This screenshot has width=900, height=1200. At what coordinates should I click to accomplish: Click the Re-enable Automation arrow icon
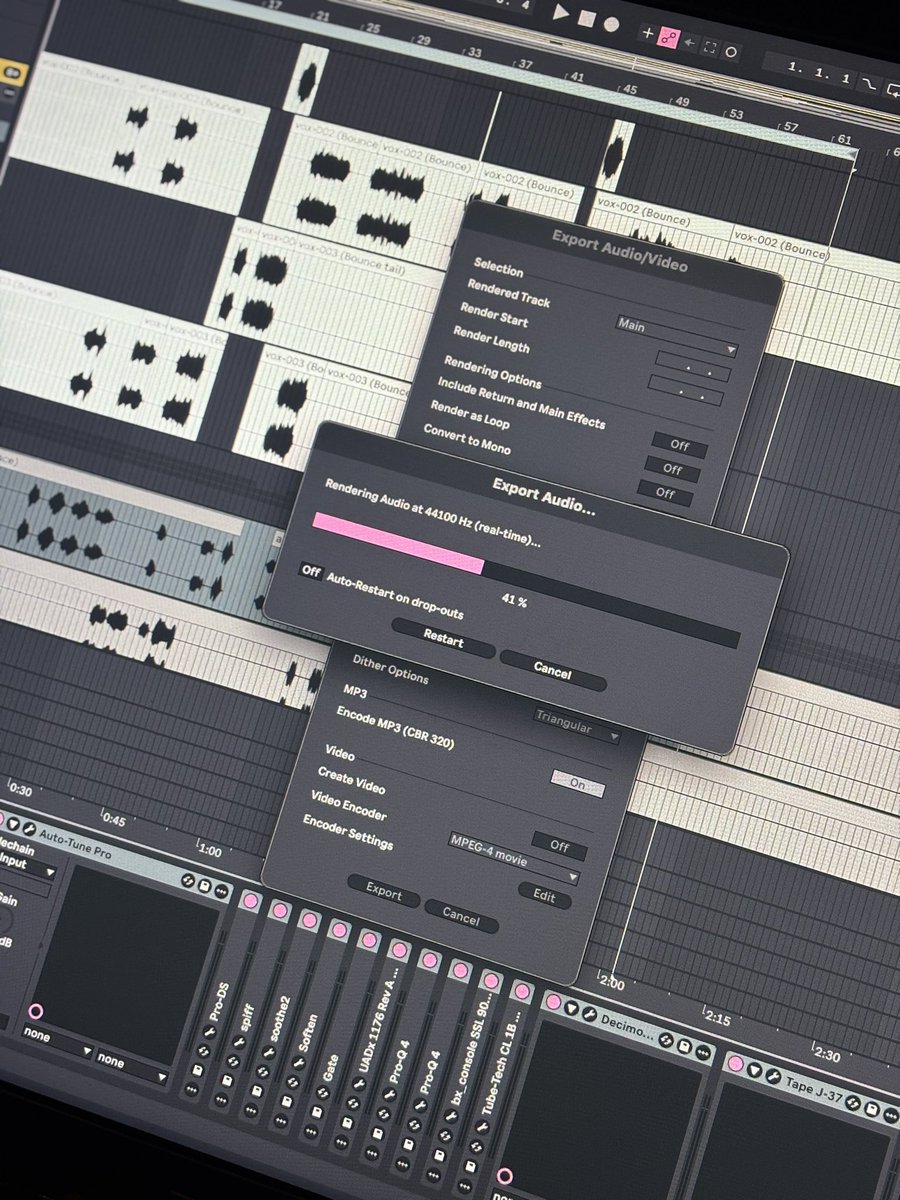click(x=689, y=42)
